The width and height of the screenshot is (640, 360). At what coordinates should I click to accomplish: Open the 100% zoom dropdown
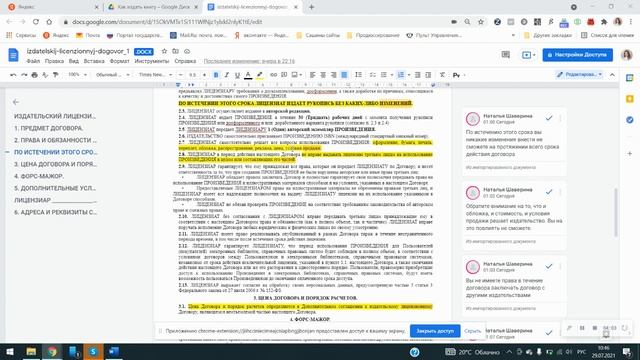78,75
